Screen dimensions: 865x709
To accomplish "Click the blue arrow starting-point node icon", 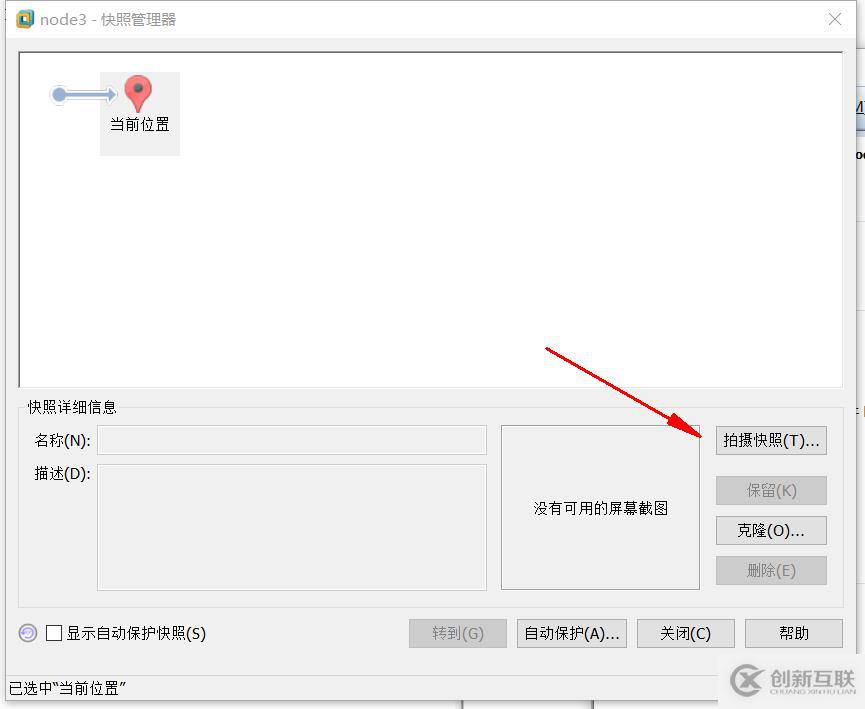I will click(57, 95).
